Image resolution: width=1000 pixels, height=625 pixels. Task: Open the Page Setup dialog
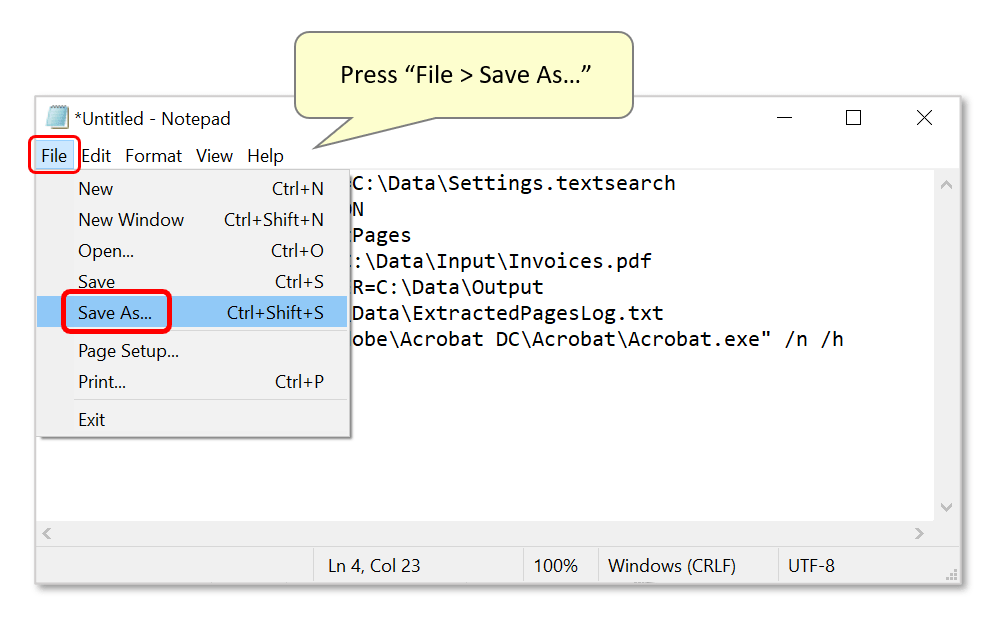[127, 350]
